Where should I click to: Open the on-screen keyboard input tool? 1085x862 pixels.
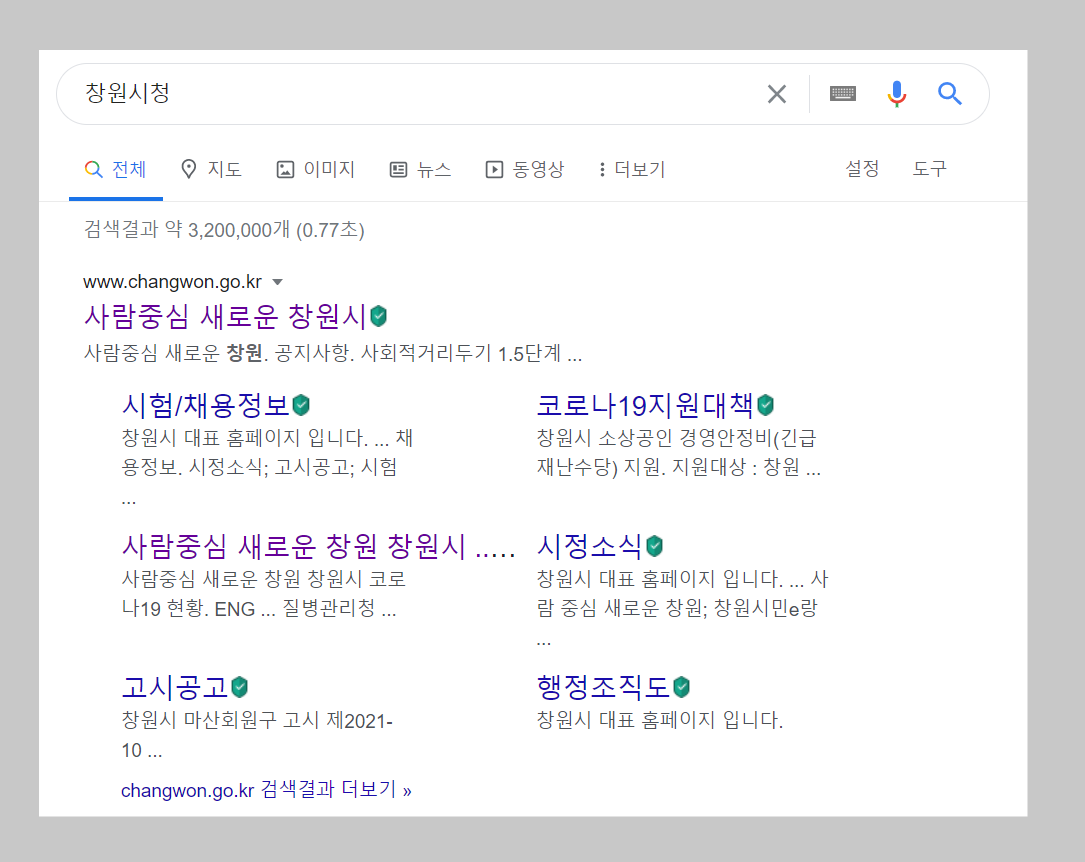coord(842,93)
